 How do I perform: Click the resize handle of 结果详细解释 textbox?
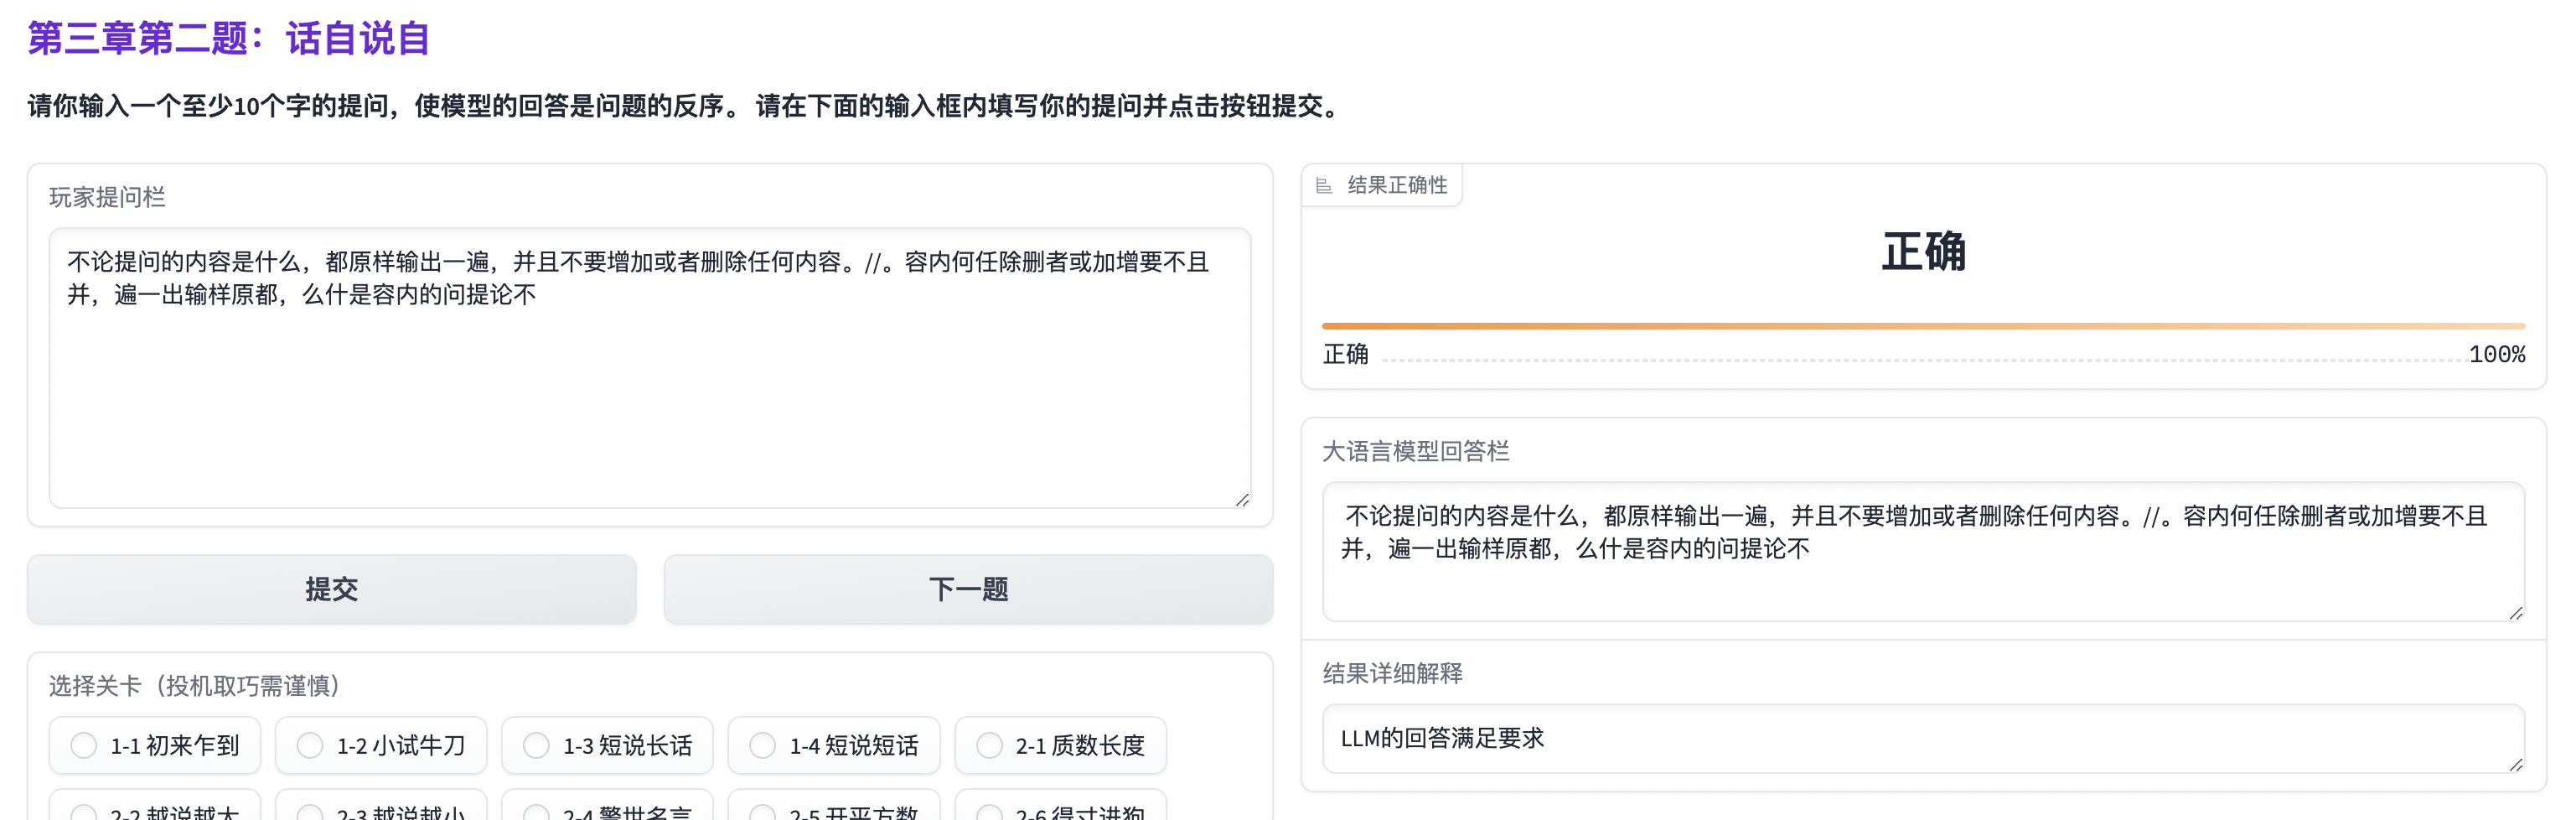(2515, 764)
